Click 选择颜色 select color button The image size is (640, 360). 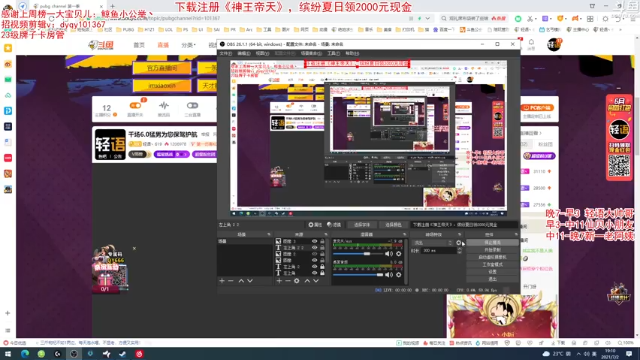click(393, 224)
